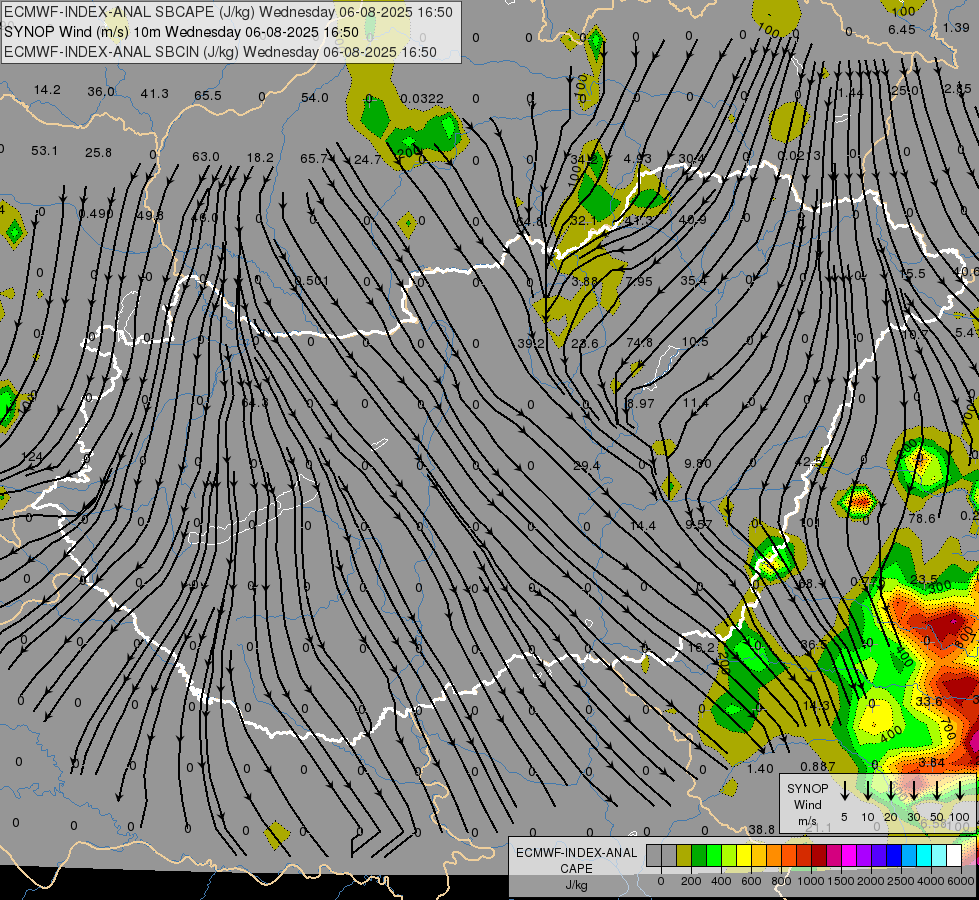979x900 pixels.
Task: Click the 10 m/s wind arrow in legend
Action: click(868, 791)
